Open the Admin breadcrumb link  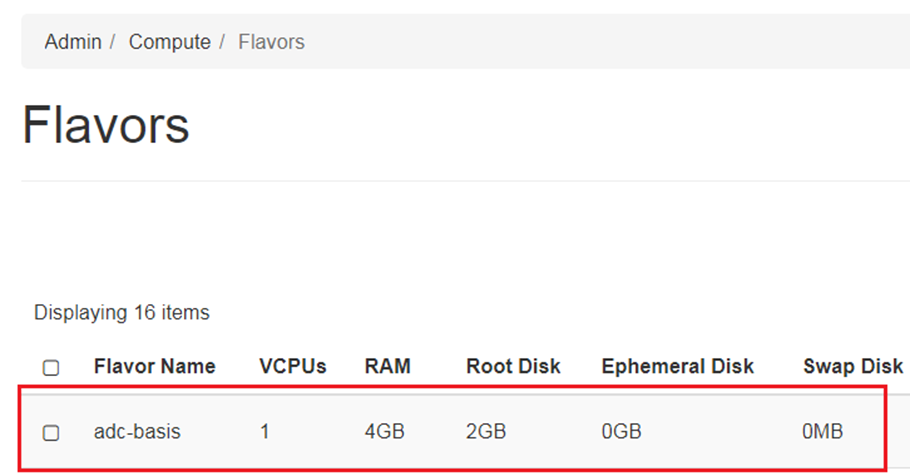tap(73, 42)
